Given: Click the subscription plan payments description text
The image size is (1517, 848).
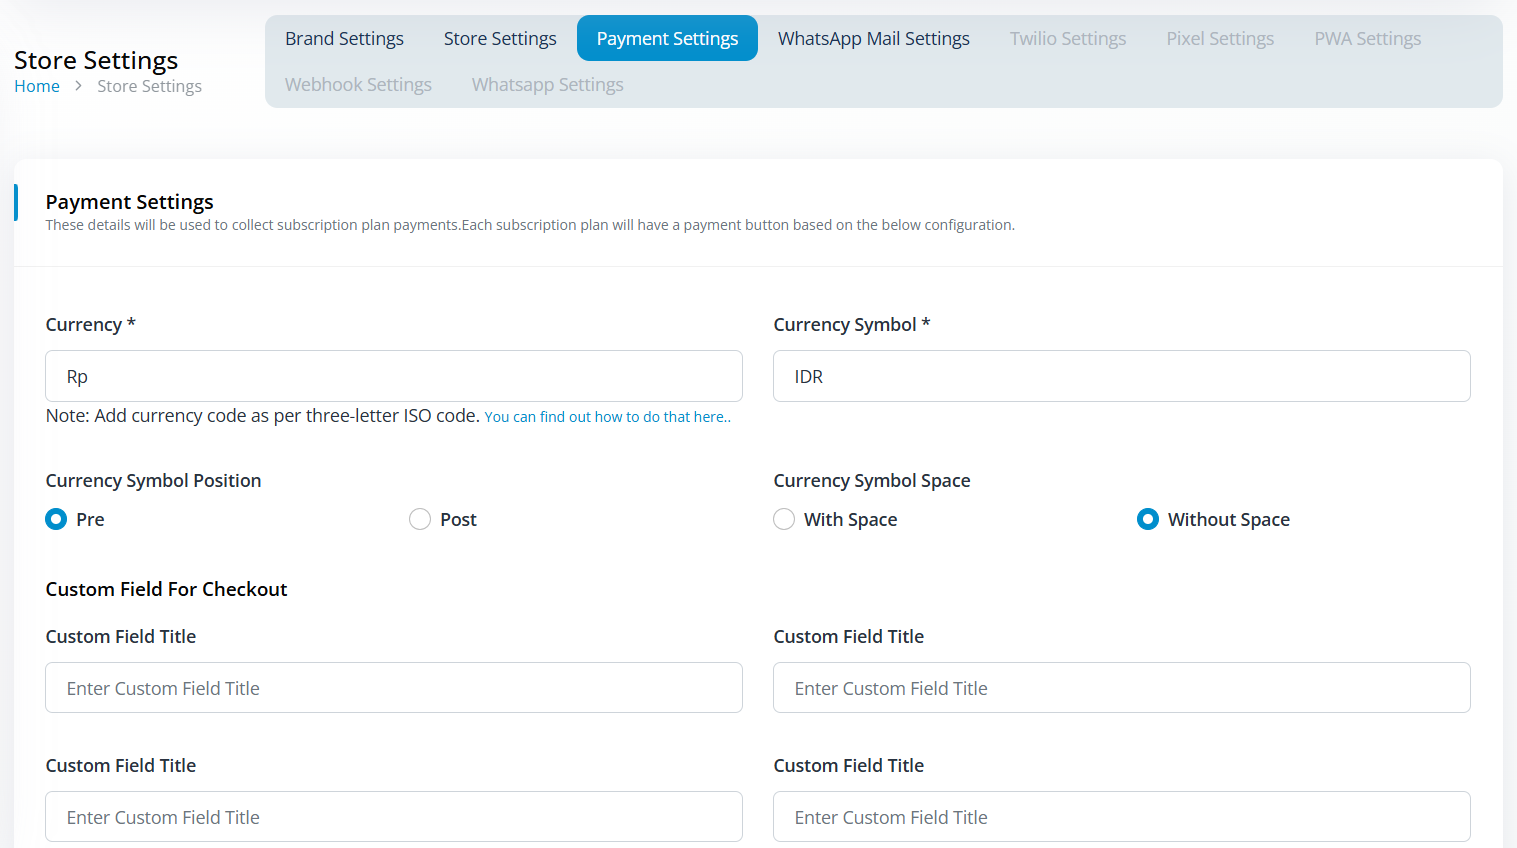Looking at the screenshot, I should (x=530, y=225).
